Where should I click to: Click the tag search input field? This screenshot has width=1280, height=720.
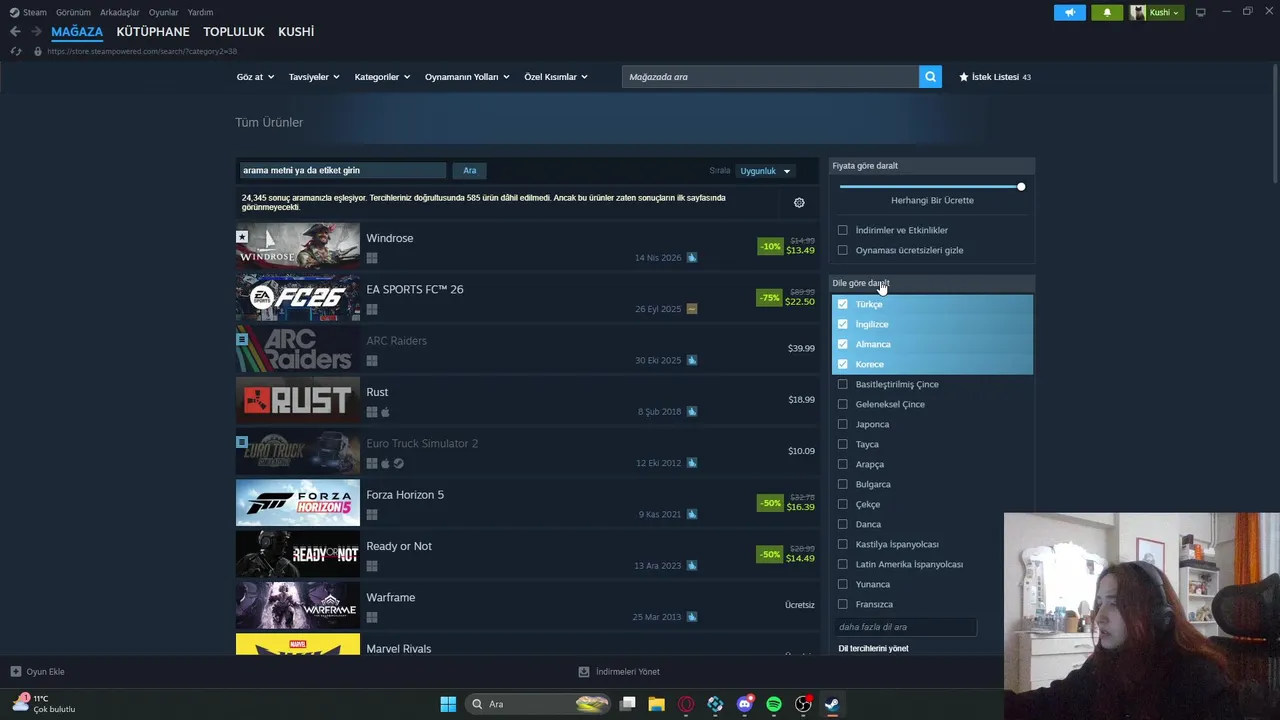click(342, 171)
